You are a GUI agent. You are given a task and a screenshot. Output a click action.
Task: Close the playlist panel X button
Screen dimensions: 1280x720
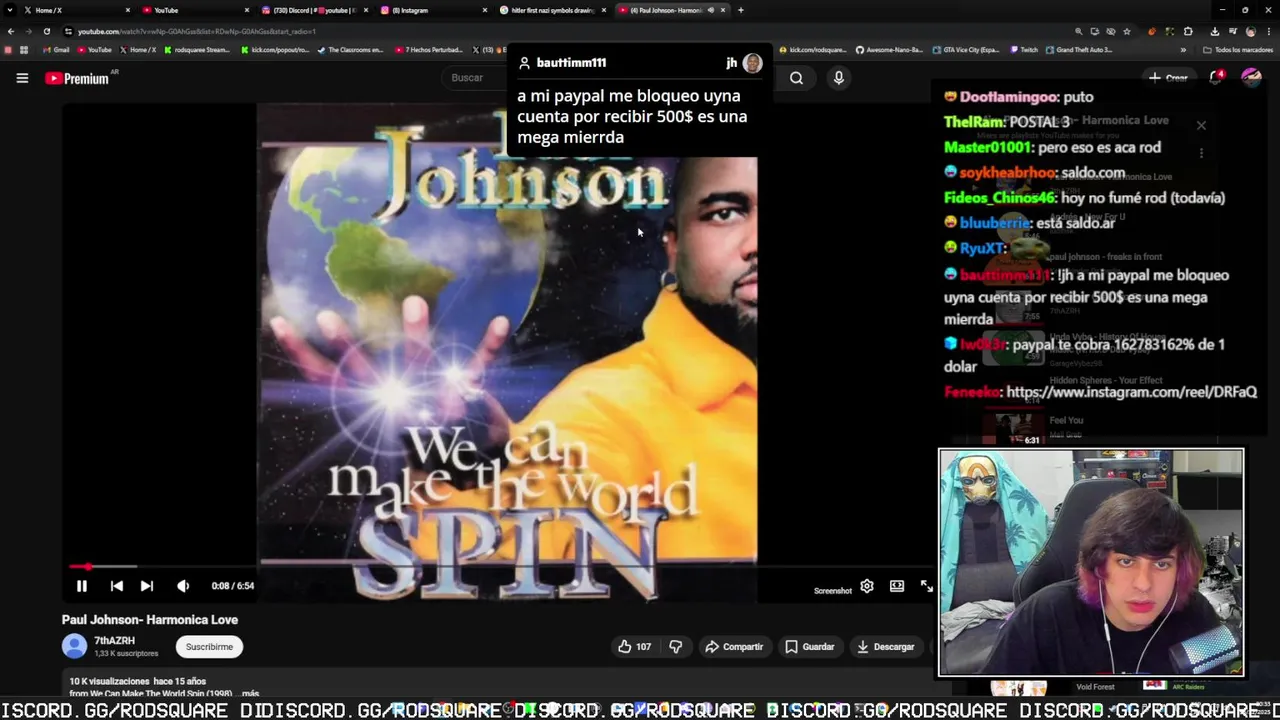(1201, 125)
